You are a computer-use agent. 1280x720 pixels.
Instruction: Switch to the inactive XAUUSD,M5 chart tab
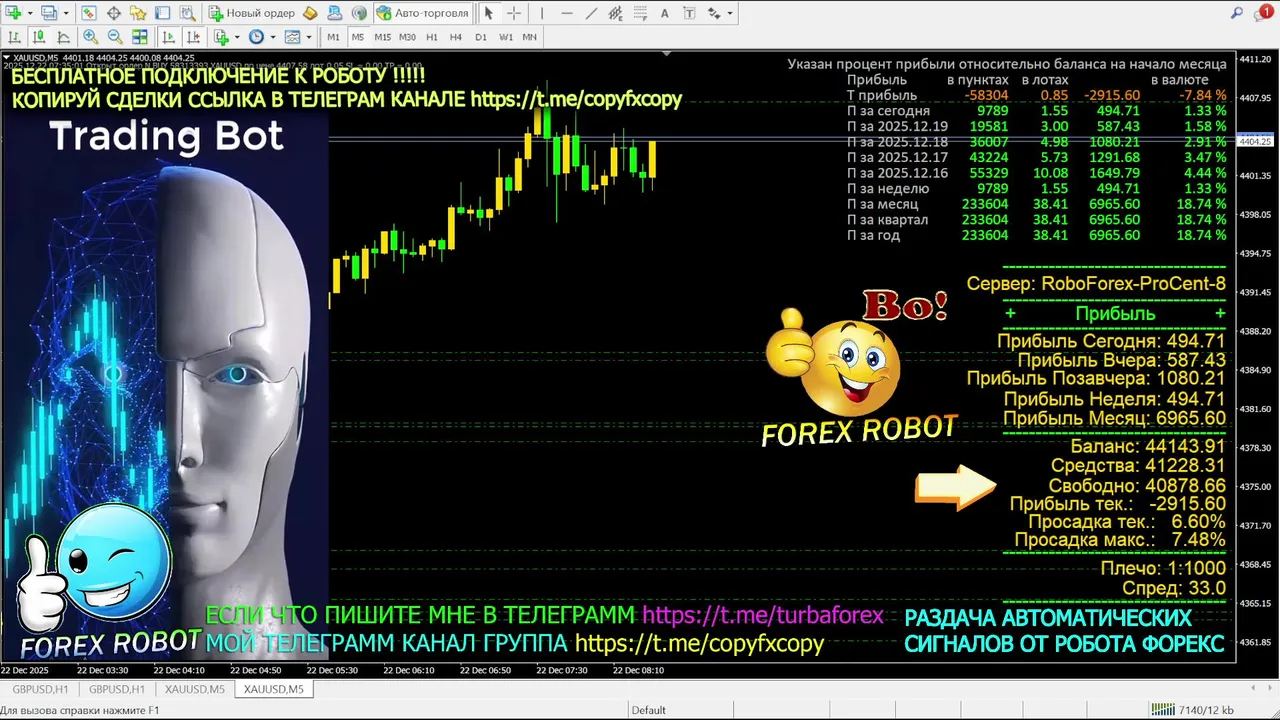[194, 689]
